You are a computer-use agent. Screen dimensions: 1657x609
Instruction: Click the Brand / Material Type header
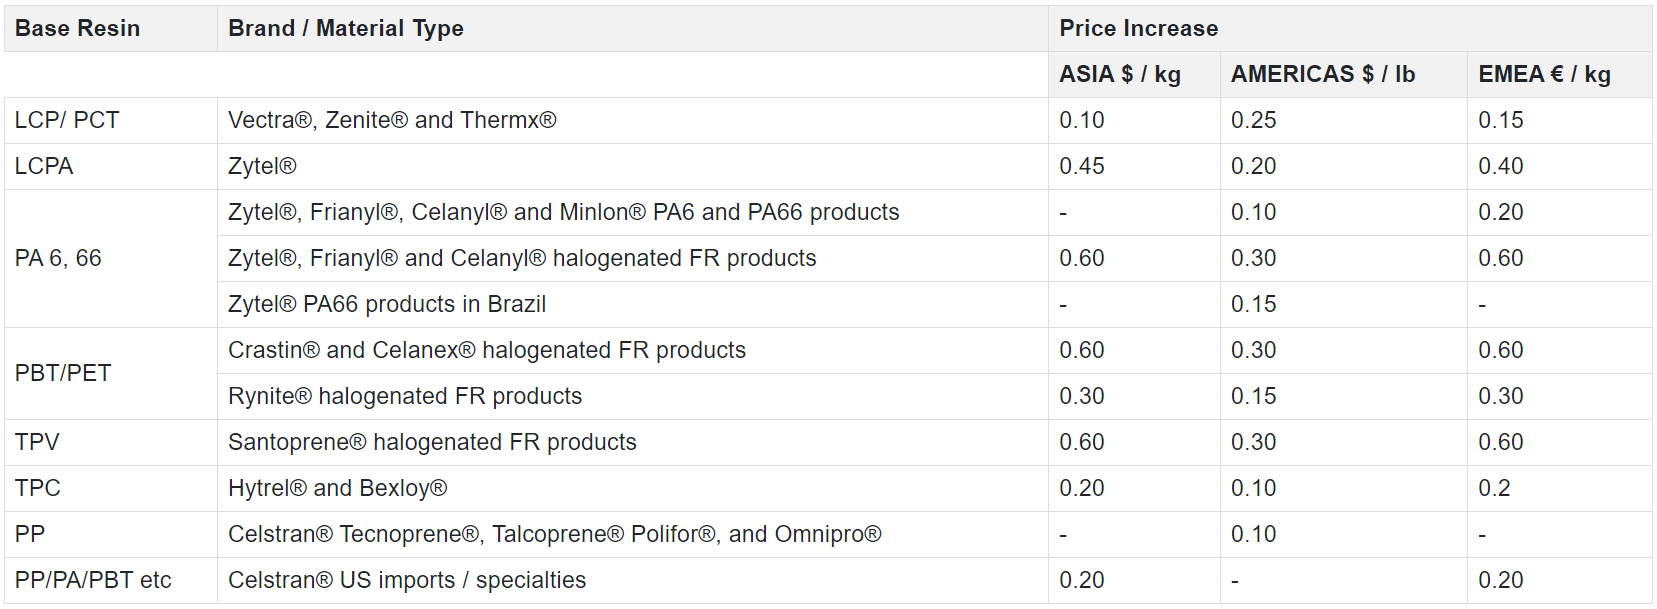pos(345,28)
